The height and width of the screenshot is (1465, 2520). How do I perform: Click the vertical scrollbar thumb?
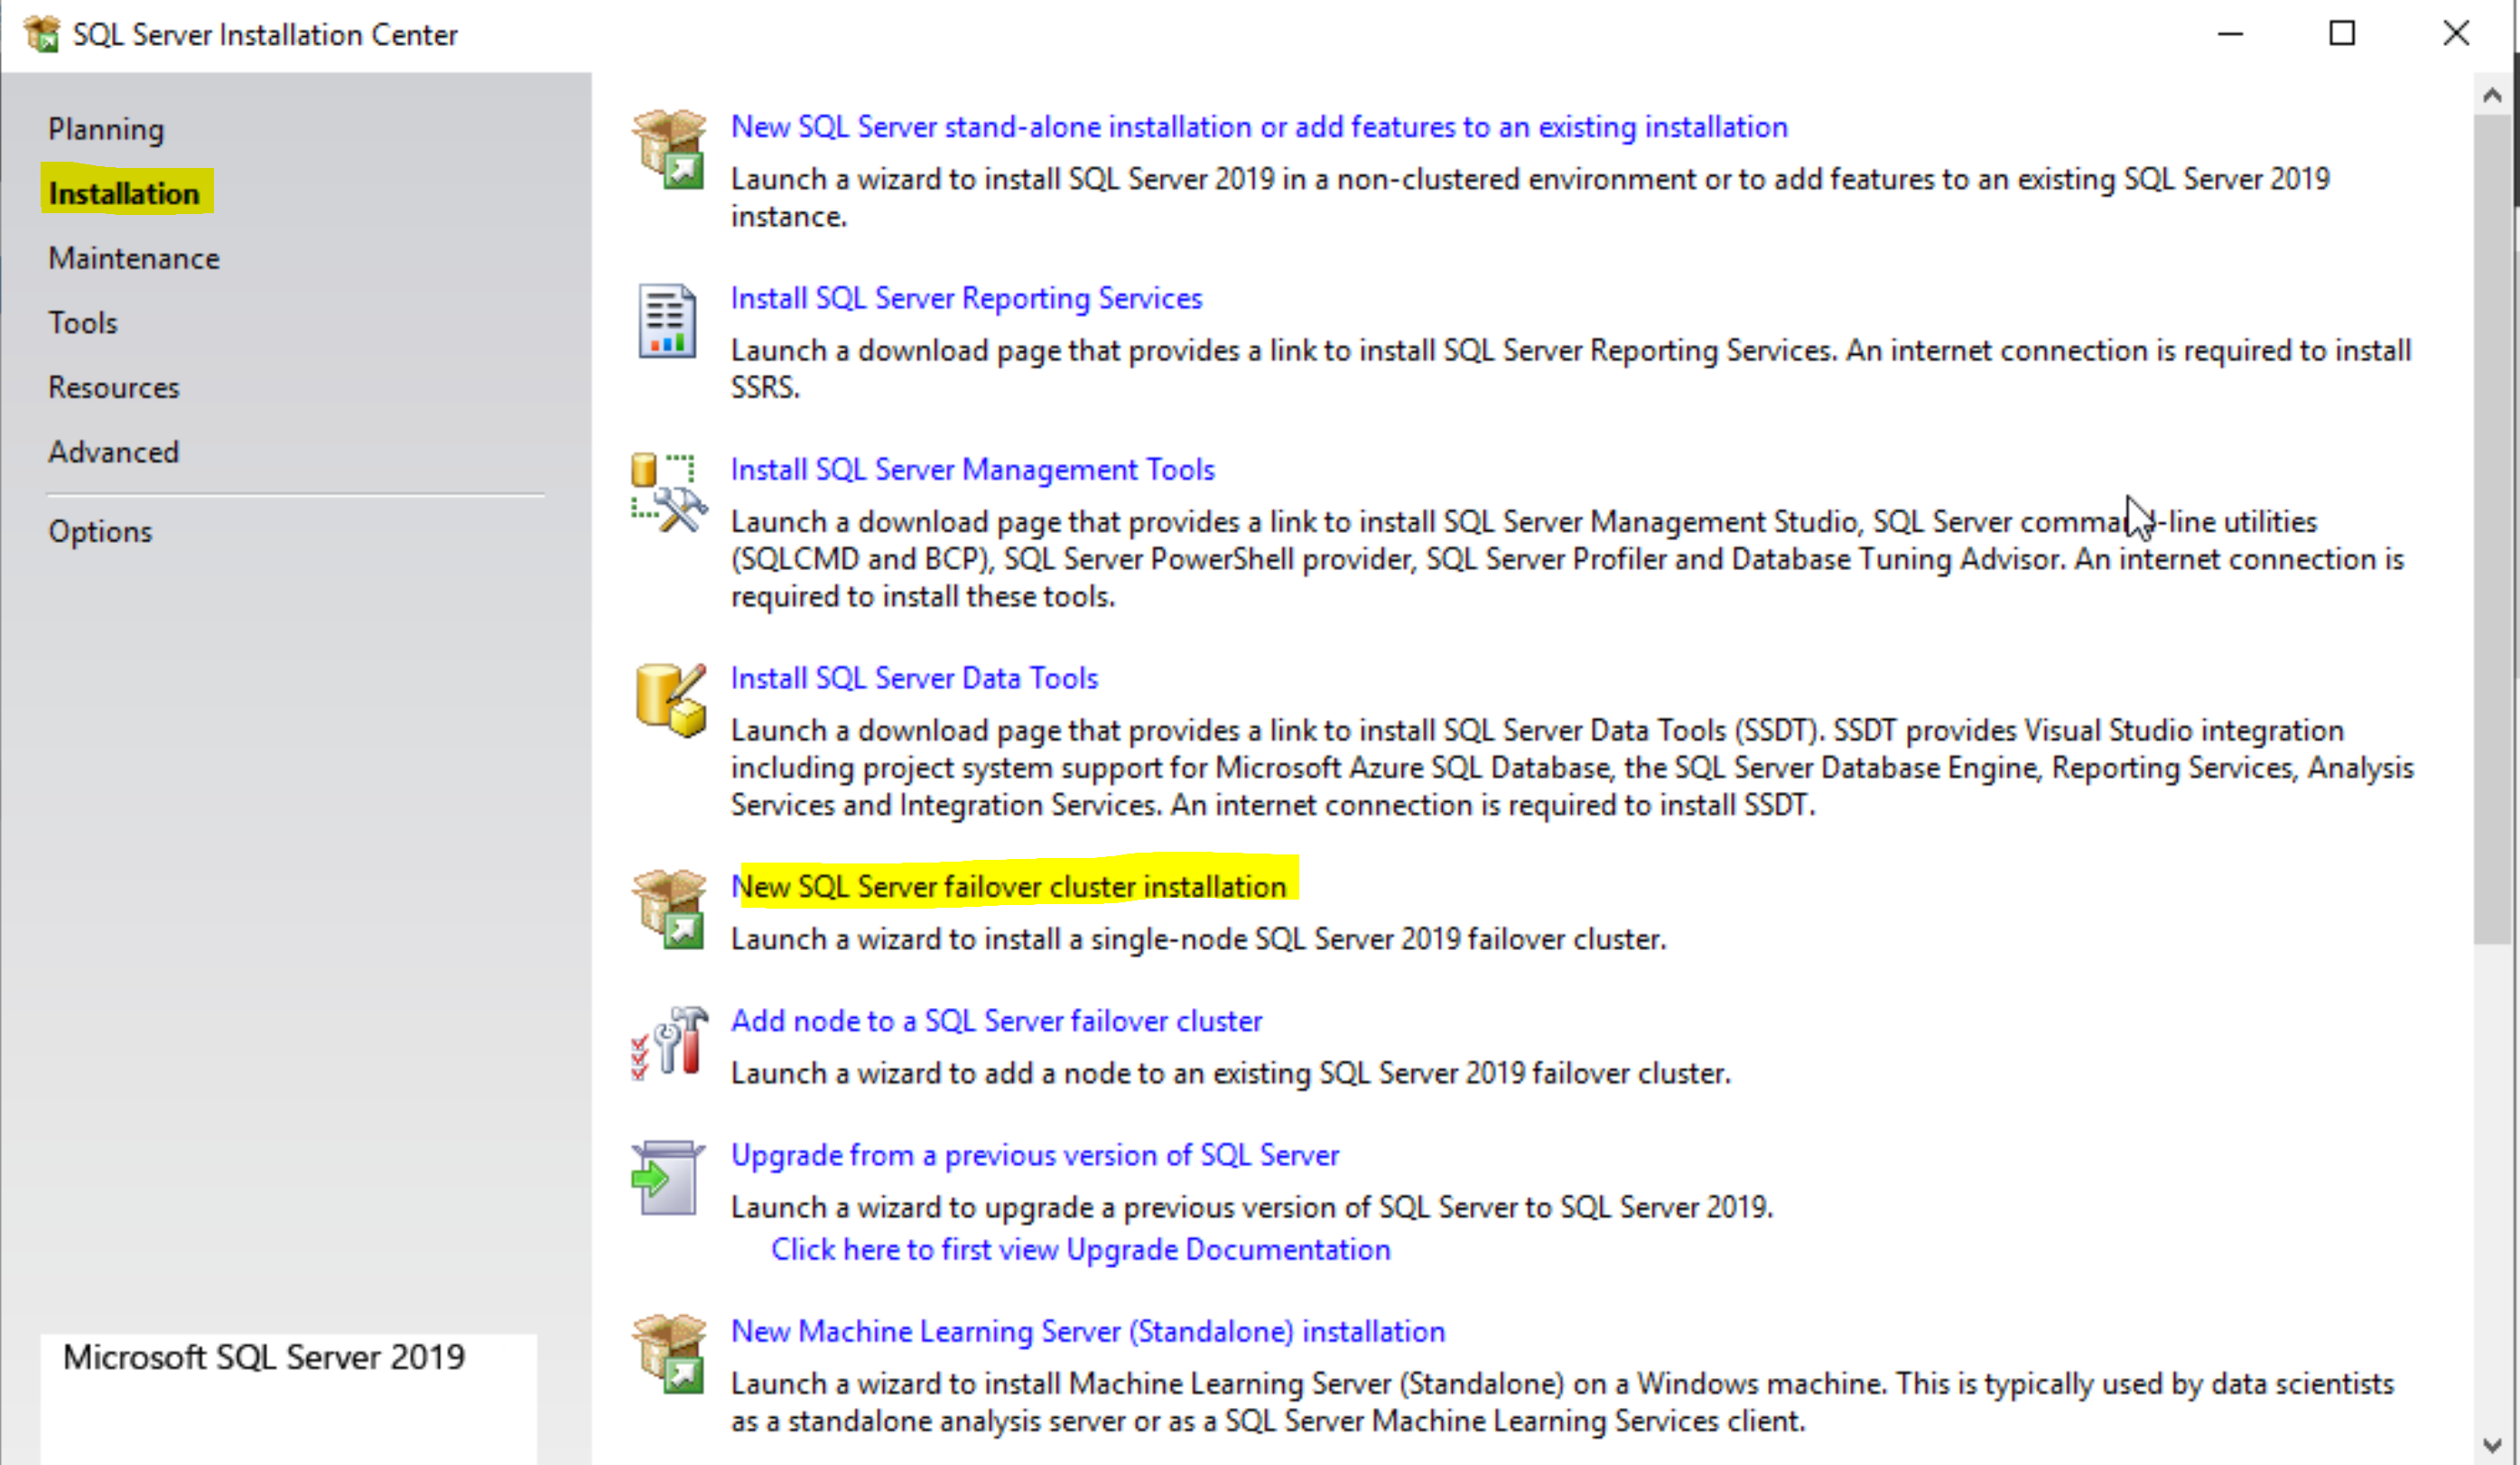2492,528
